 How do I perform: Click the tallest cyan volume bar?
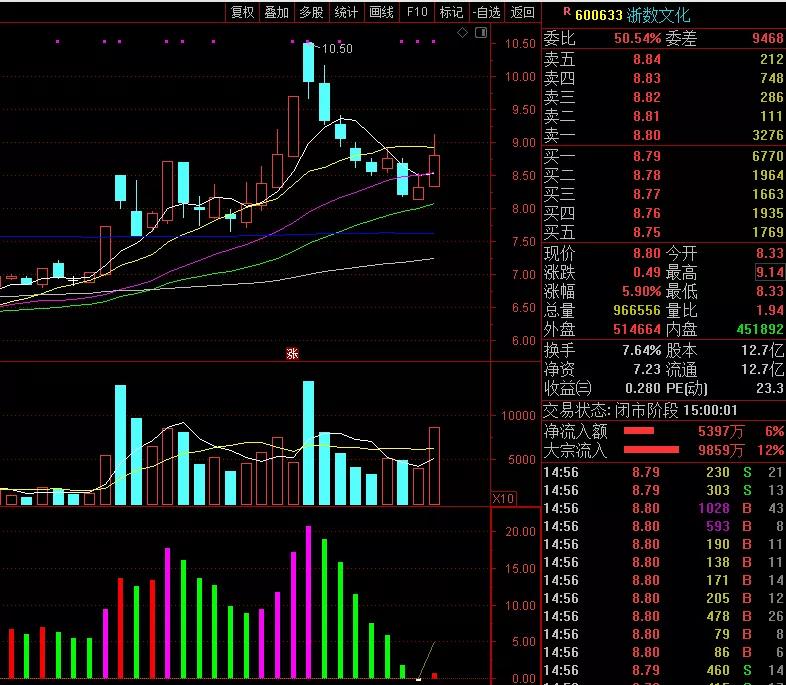click(308, 442)
